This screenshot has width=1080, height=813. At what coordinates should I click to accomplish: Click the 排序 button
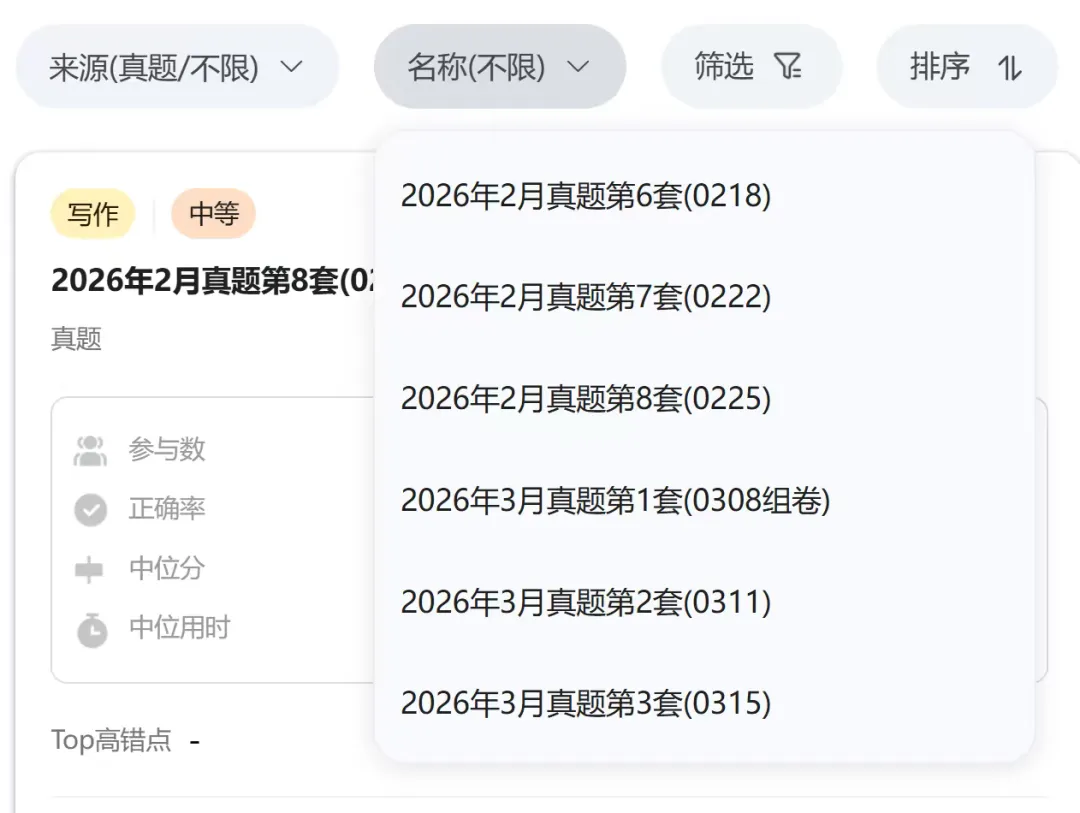click(966, 67)
